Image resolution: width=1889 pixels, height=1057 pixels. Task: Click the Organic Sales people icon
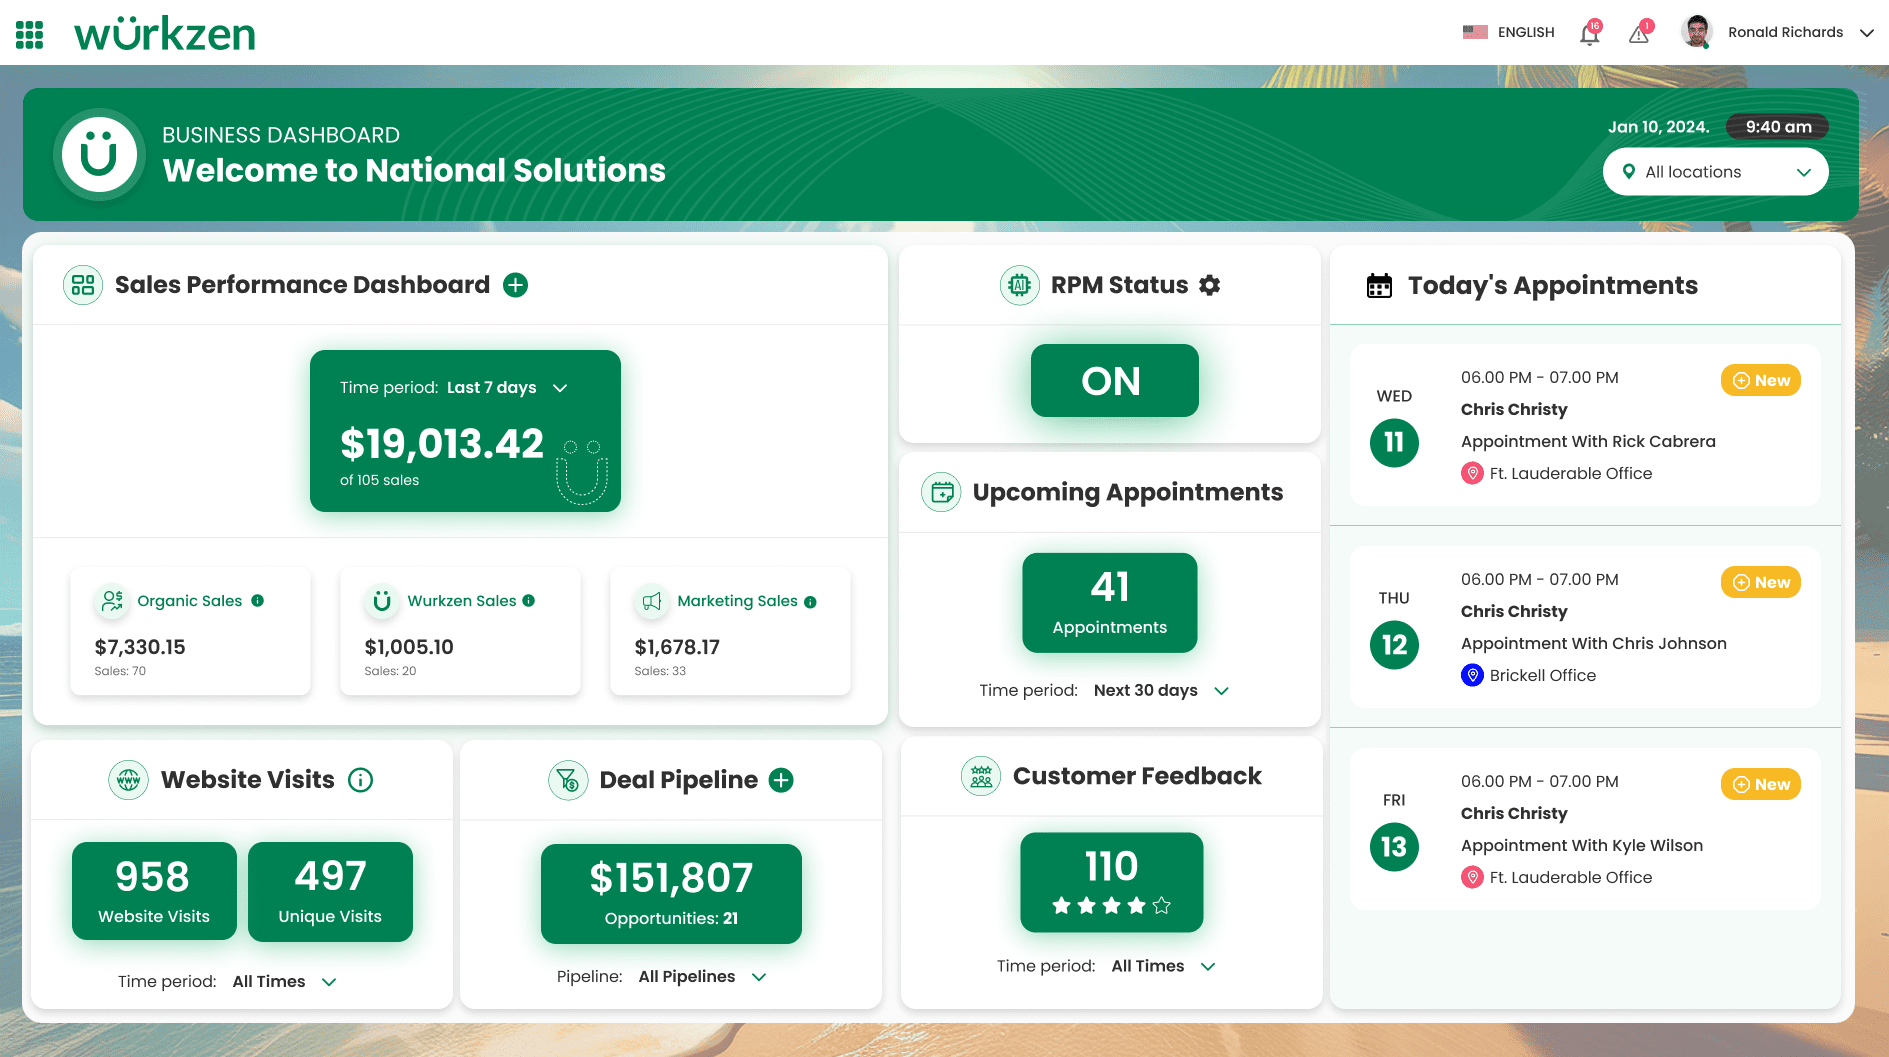click(112, 601)
